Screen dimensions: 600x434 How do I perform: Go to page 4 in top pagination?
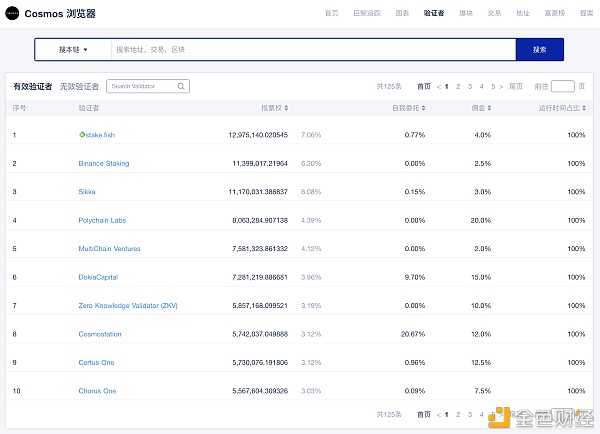click(x=482, y=87)
